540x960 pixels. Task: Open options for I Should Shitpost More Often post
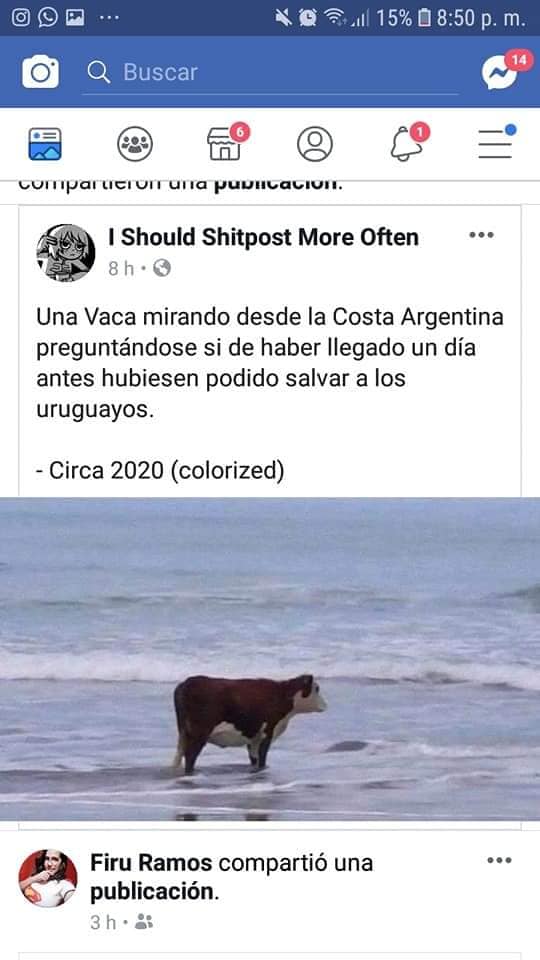pyautogui.click(x=481, y=235)
